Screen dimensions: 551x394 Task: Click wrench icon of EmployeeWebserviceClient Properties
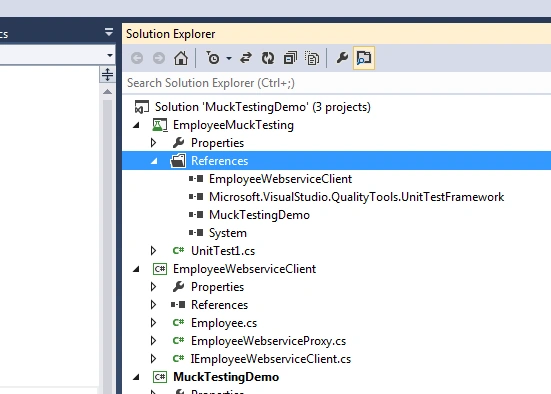(x=179, y=287)
